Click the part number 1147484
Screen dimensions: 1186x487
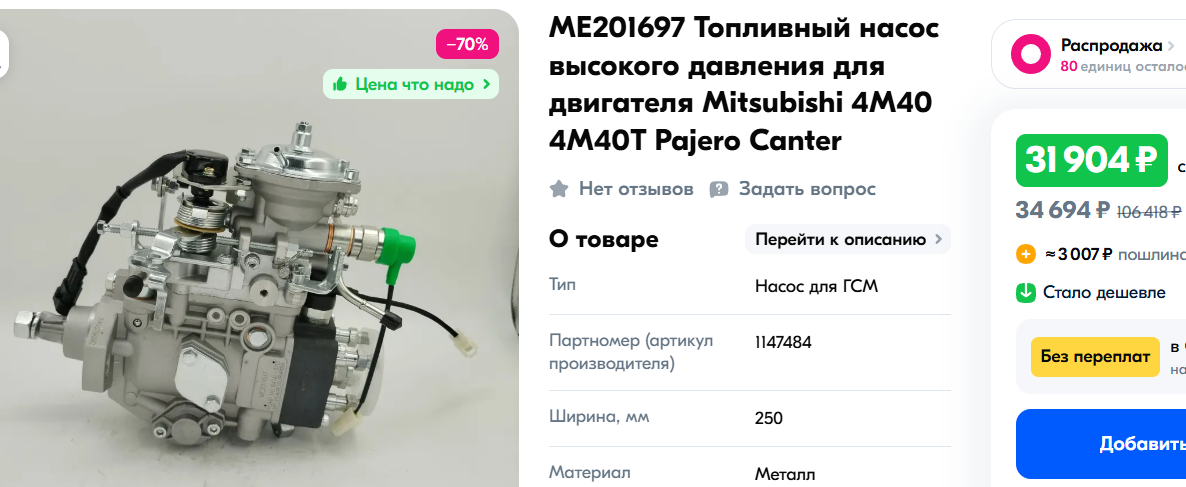pyautogui.click(x=783, y=342)
